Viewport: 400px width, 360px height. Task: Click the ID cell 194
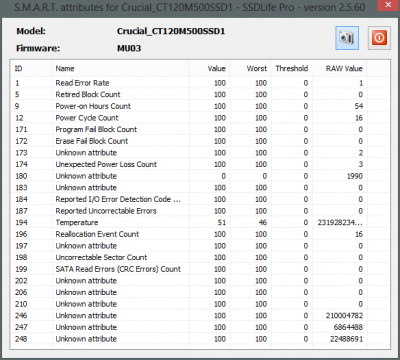(21, 222)
